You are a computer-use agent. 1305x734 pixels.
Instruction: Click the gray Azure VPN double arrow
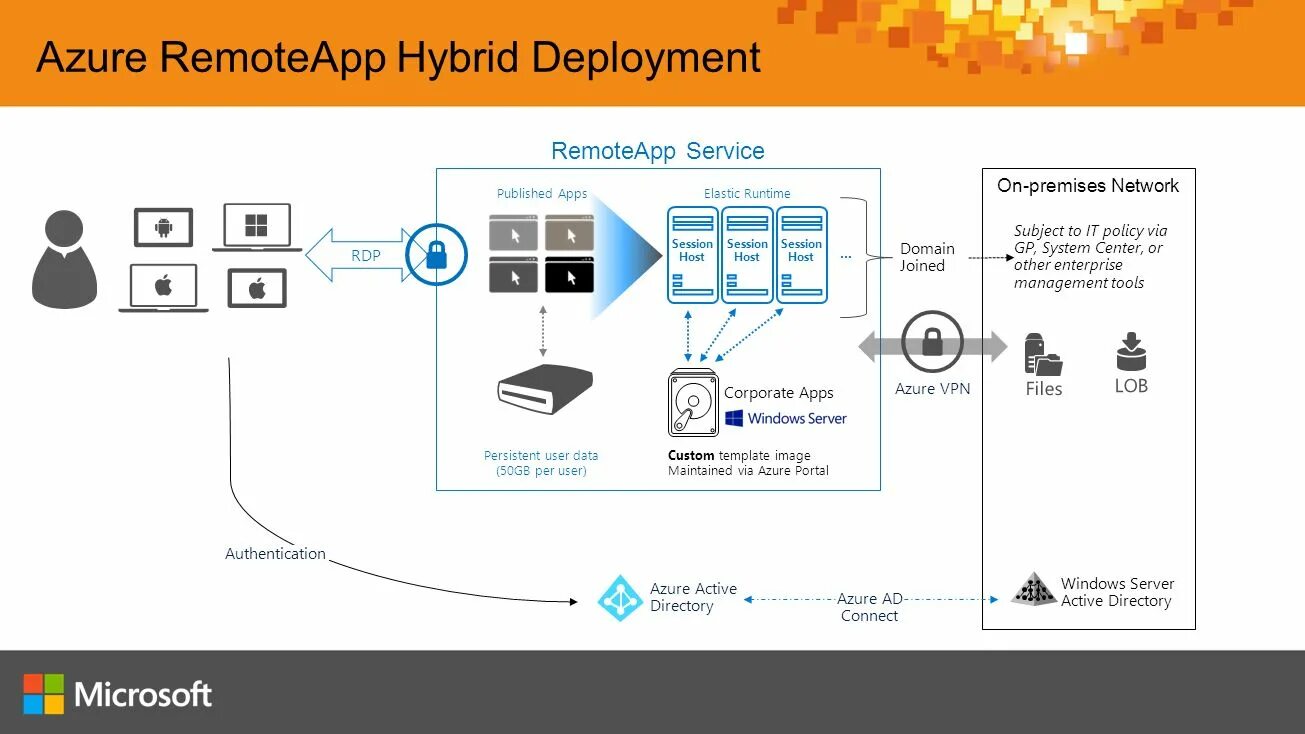[932, 347]
